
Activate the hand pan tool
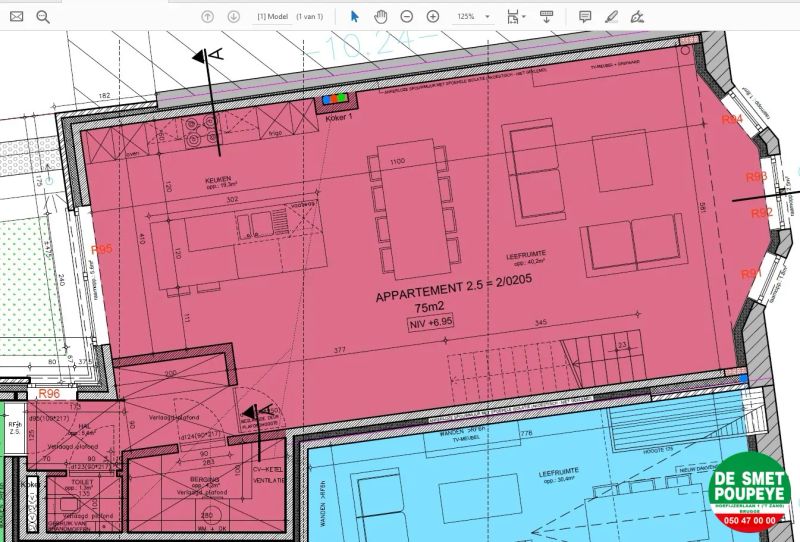tap(381, 16)
